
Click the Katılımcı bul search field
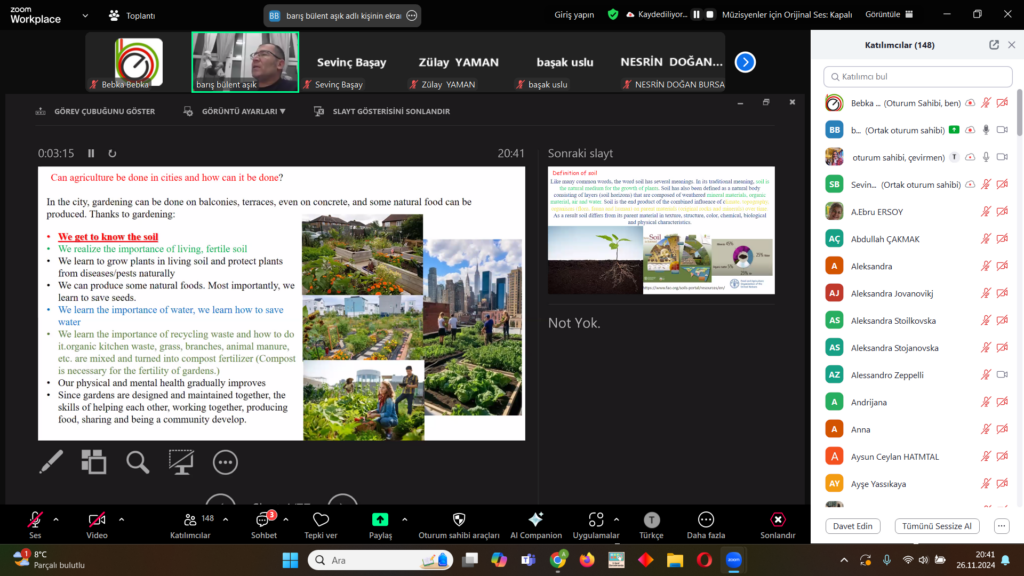pos(918,76)
